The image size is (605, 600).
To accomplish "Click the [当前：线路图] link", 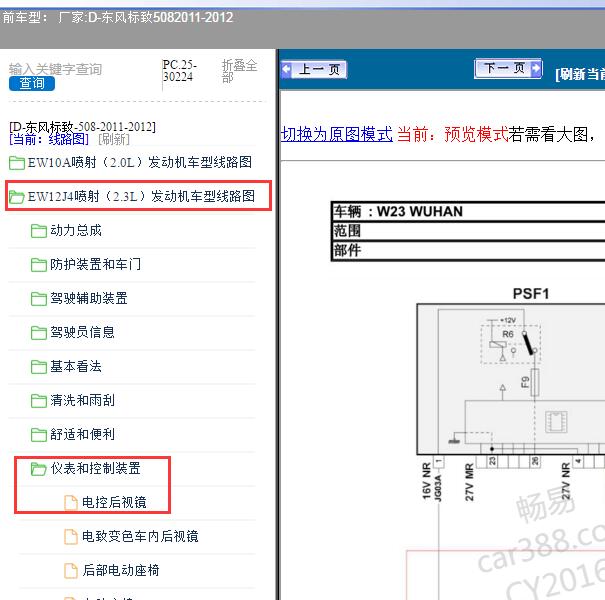I will pos(49,139).
